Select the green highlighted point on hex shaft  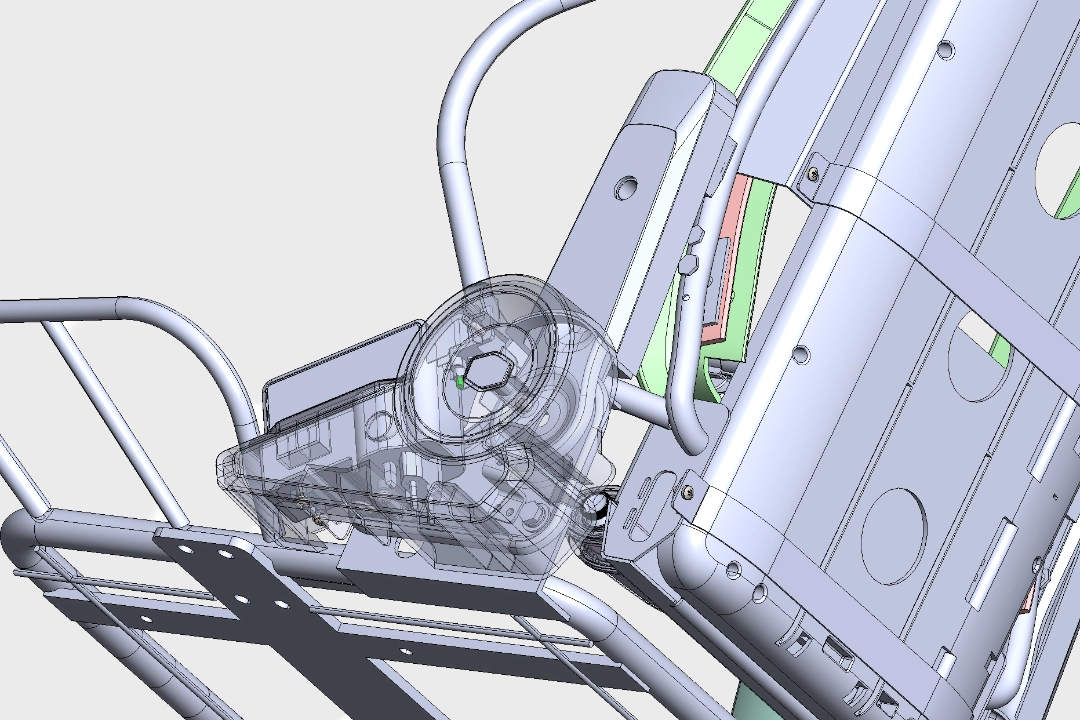[459, 381]
